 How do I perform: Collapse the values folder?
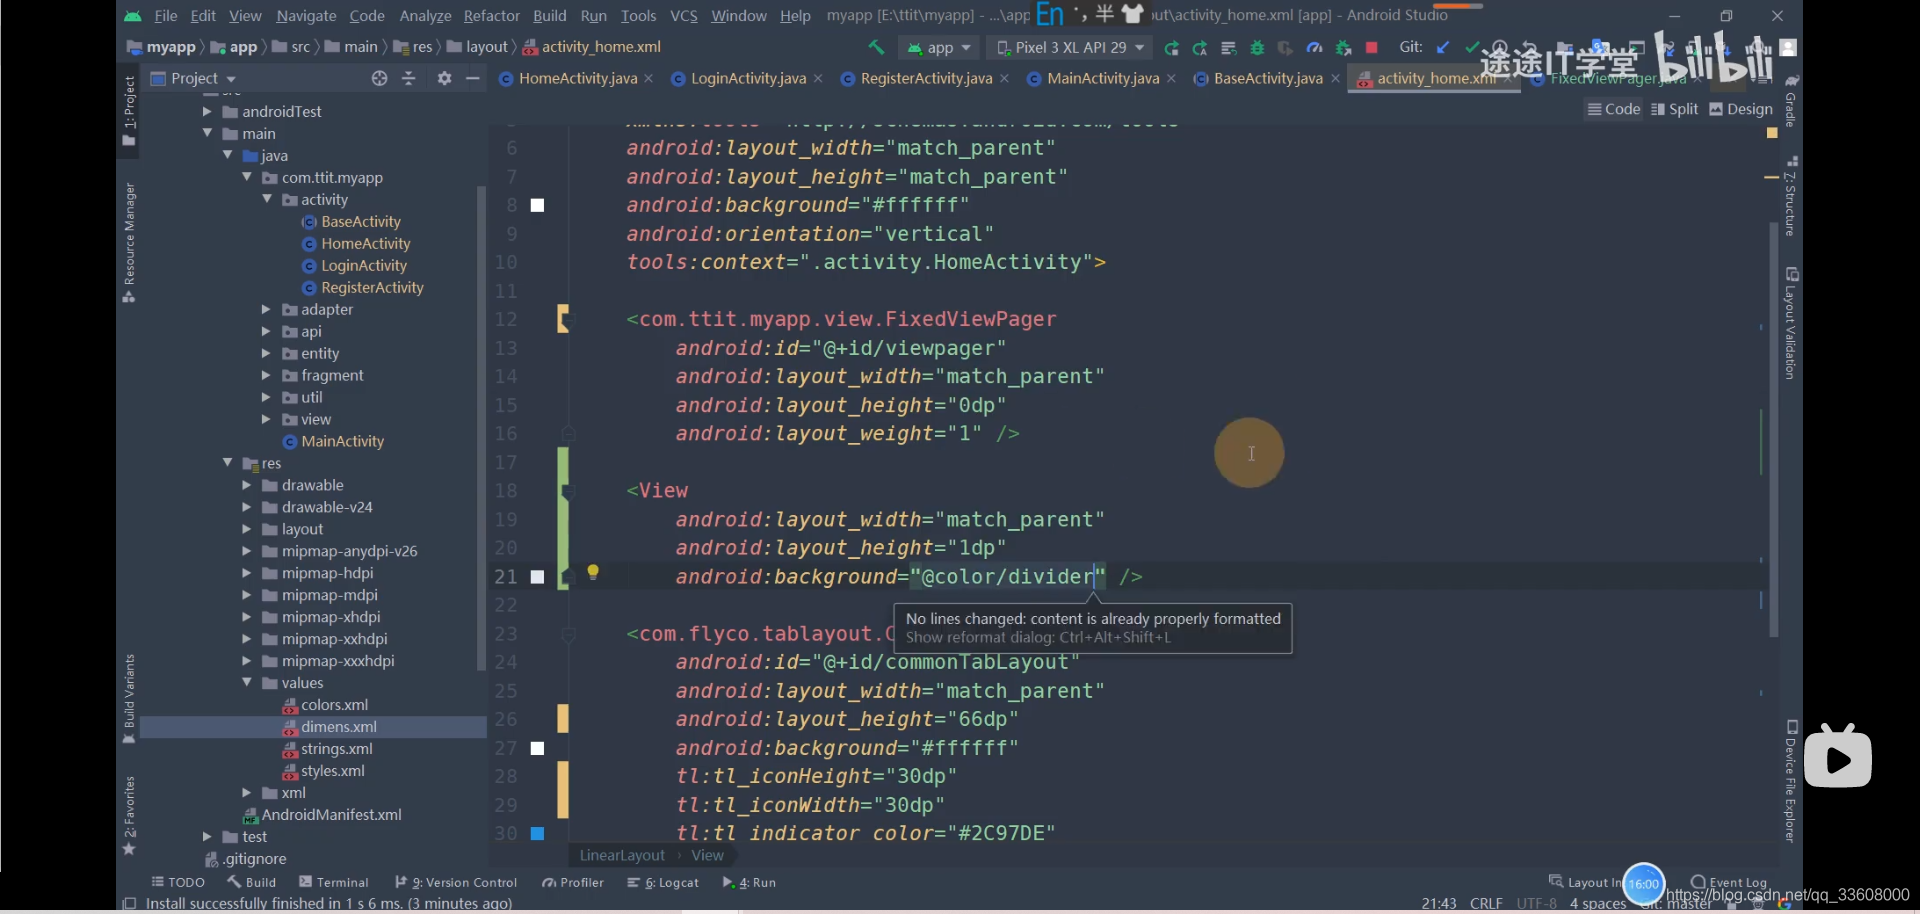[246, 683]
